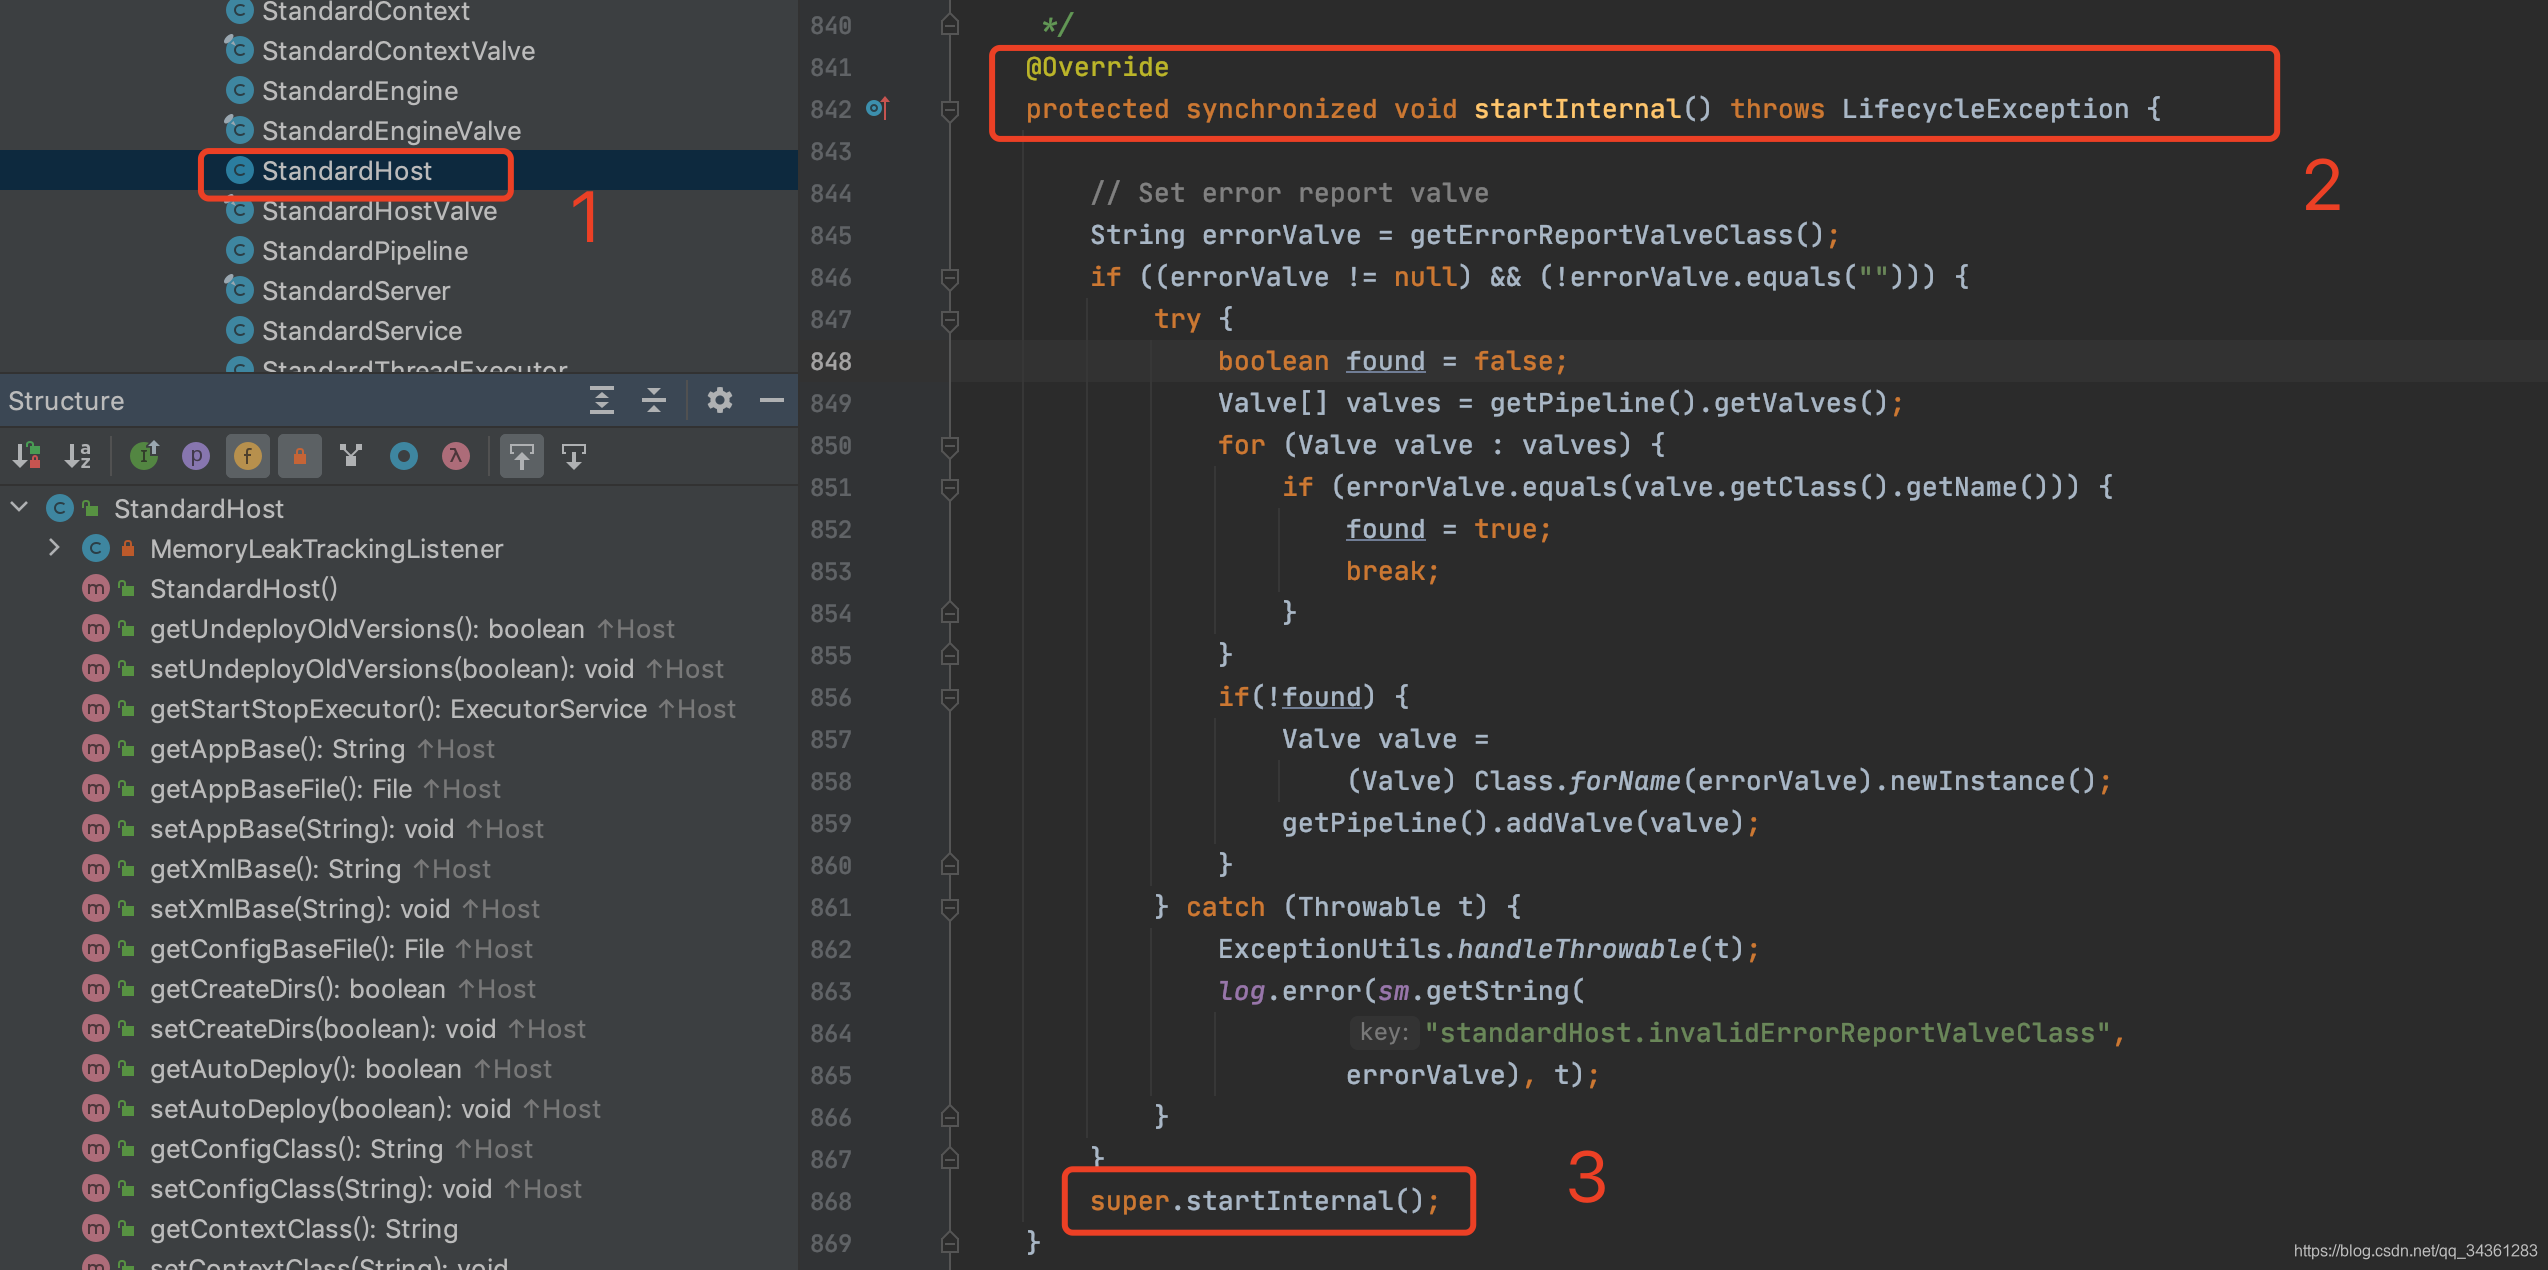Screen dimensions: 2548x1270
Task: Open Structure panel settings gear
Action: pos(720,400)
